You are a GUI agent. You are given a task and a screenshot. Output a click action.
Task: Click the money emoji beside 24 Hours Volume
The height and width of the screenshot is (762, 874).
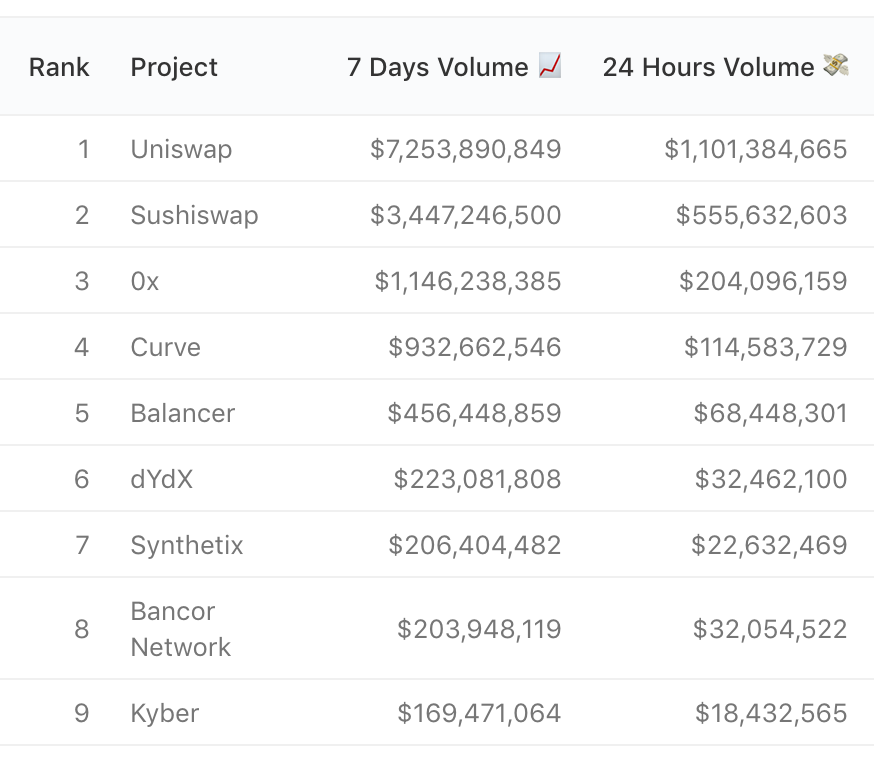pos(835,66)
